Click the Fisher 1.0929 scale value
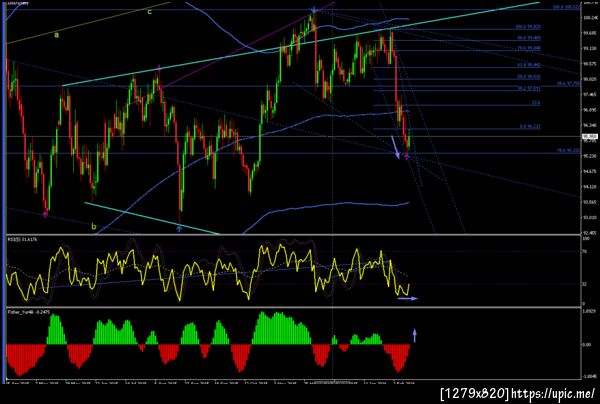The height and width of the screenshot is (404, 600). coord(589,312)
